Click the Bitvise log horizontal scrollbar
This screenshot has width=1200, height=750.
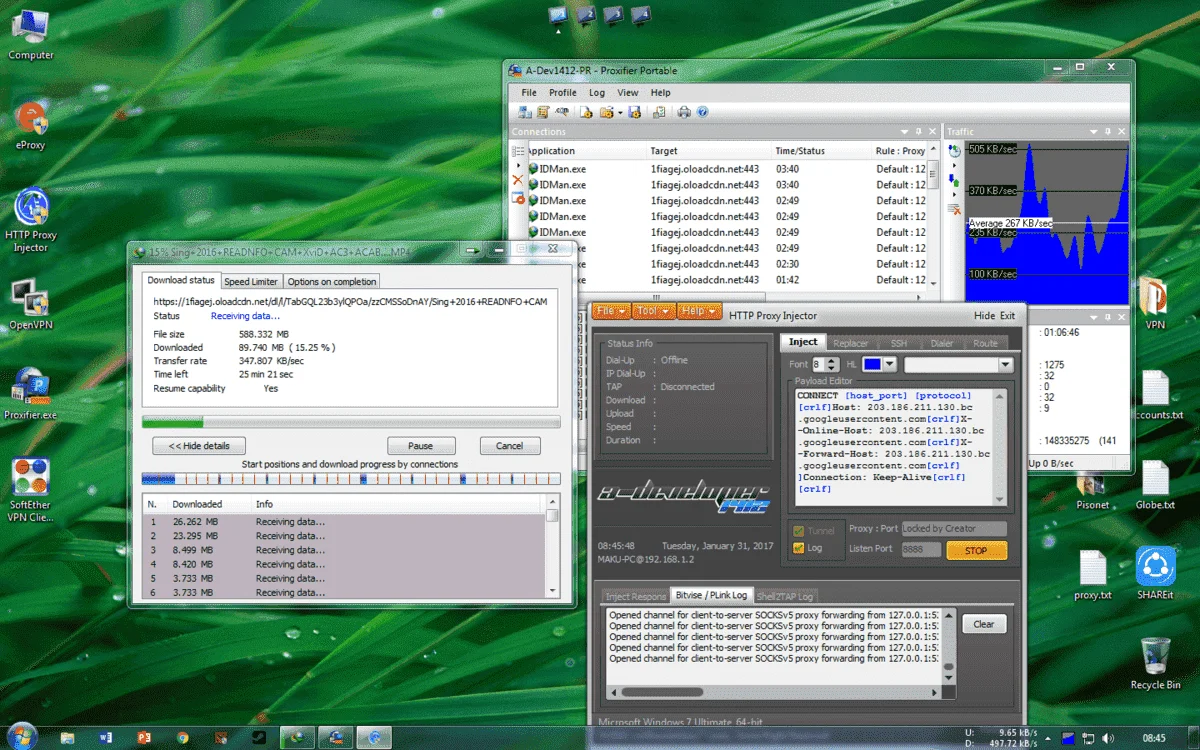(x=774, y=691)
